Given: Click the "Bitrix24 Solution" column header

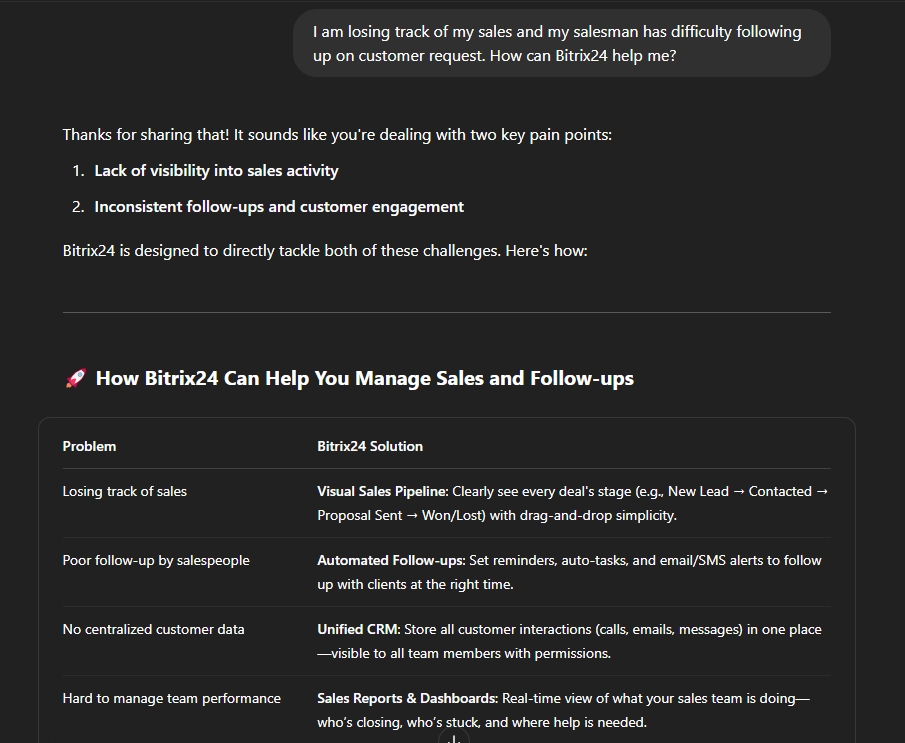Looking at the screenshot, I should click(x=370, y=446).
